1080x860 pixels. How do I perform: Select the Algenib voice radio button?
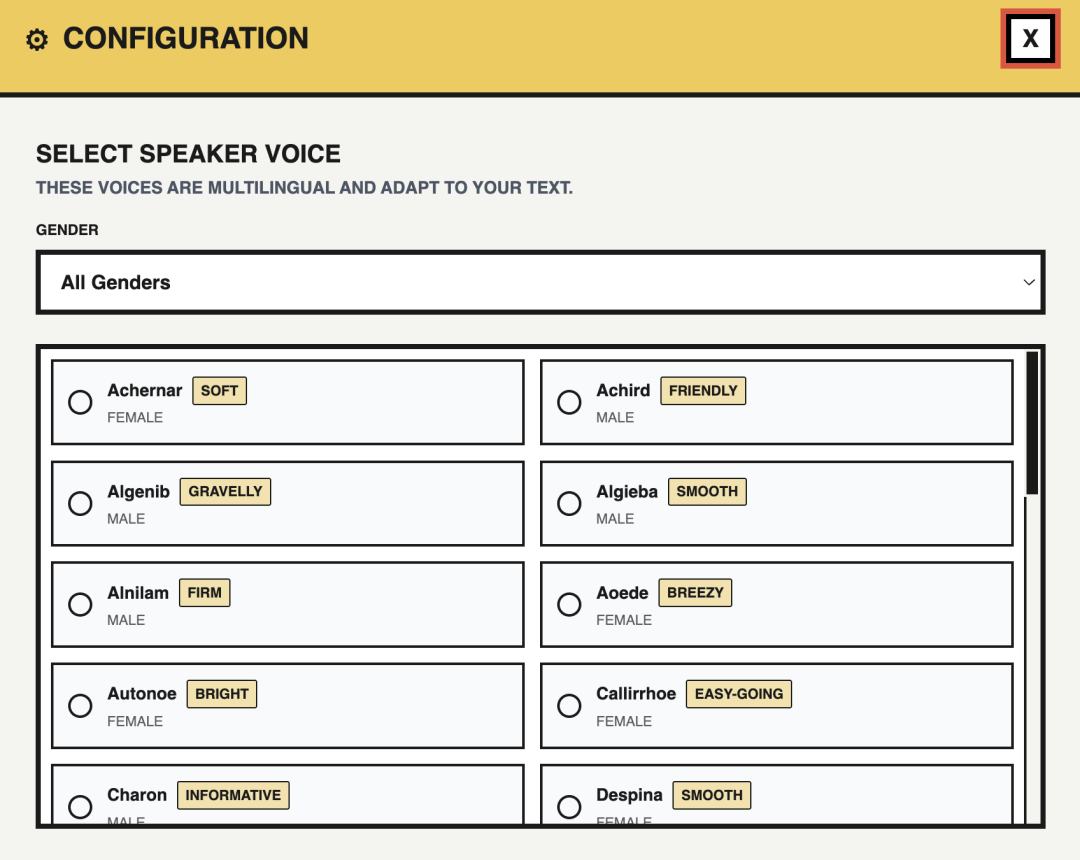click(x=80, y=503)
